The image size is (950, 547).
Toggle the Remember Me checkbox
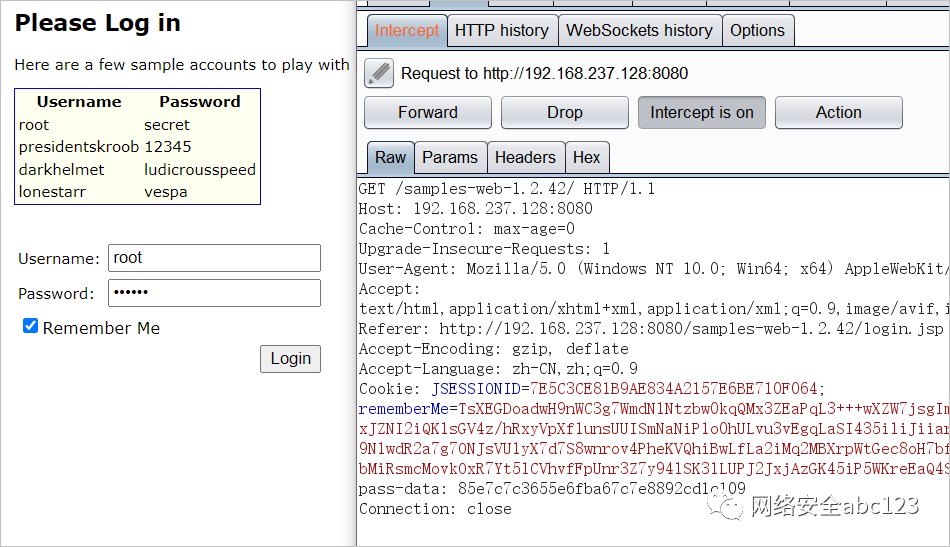point(30,326)
